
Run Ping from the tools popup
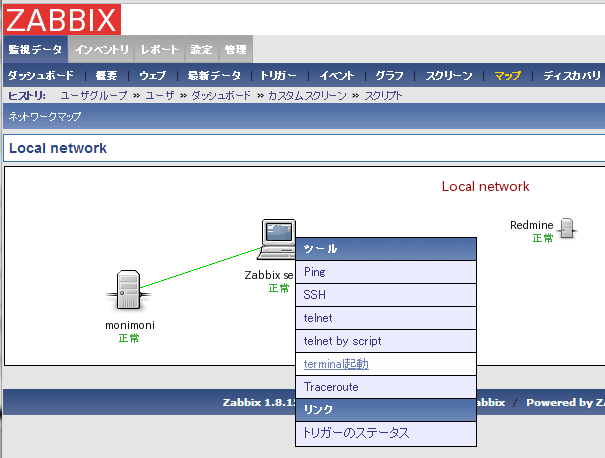point(386,272)
